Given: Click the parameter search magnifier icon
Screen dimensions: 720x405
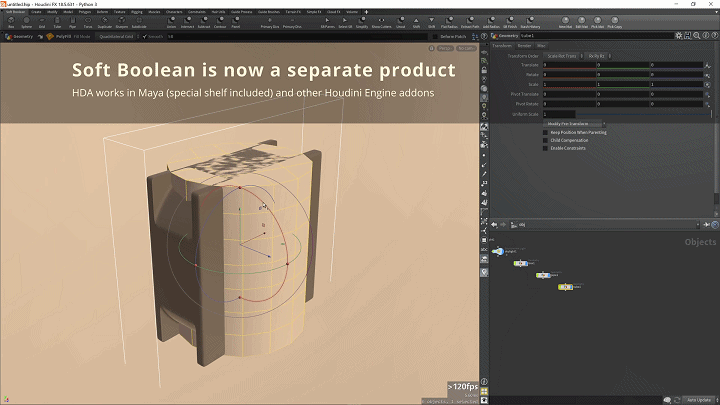Looking at the screenshot, I should click(697, 35).
